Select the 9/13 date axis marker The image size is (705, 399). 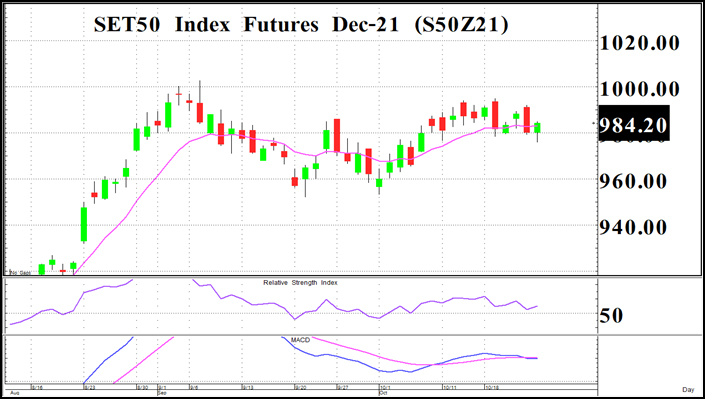(248, 387)
